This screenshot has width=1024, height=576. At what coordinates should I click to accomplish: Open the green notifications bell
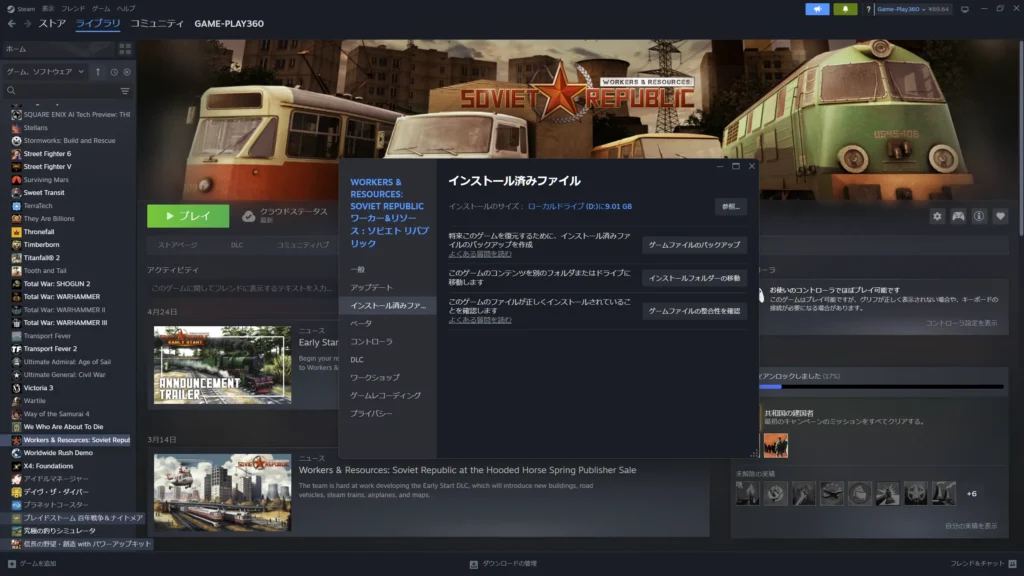coord(845,9)
